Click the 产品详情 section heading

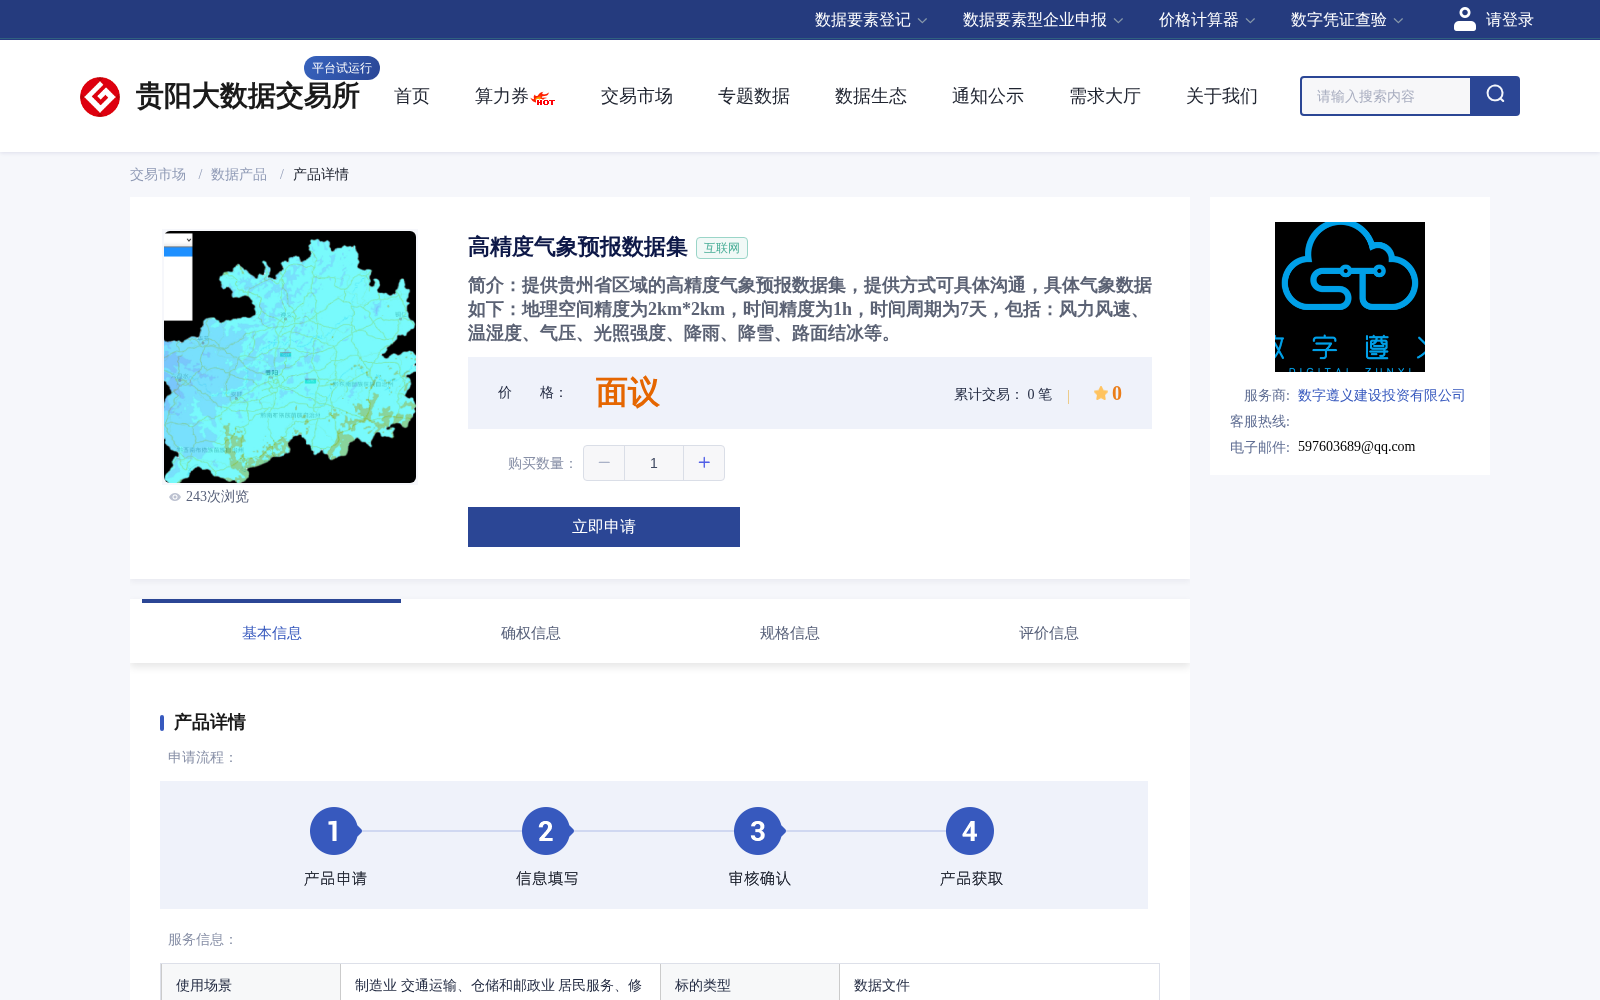pos(210,722)
